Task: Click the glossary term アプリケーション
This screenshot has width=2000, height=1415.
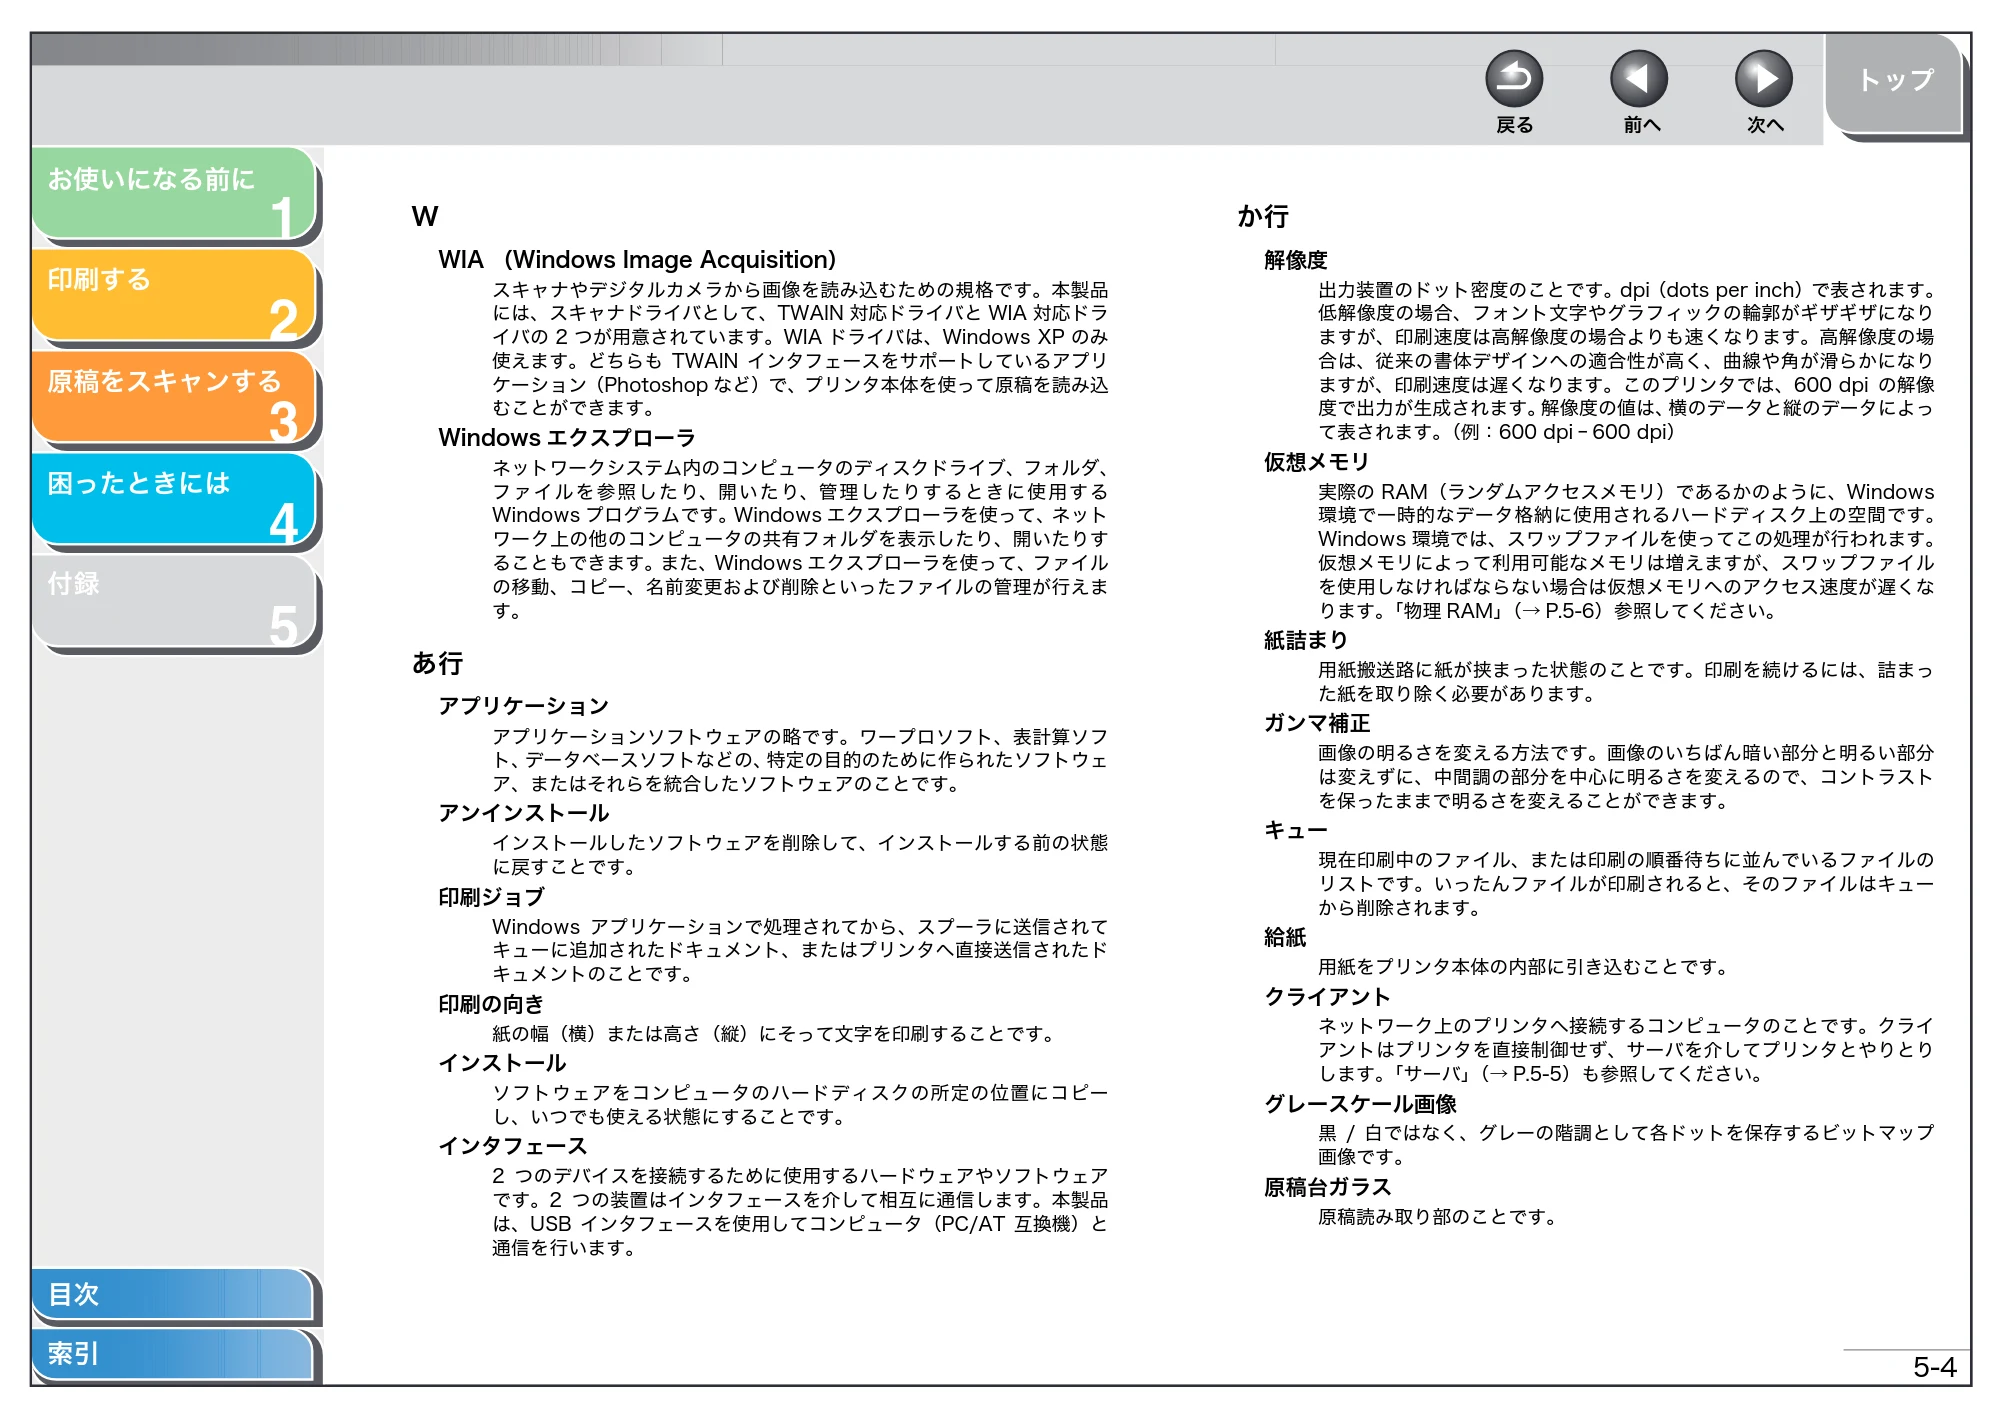Action: pyautogui.click(x=523, y=706)
